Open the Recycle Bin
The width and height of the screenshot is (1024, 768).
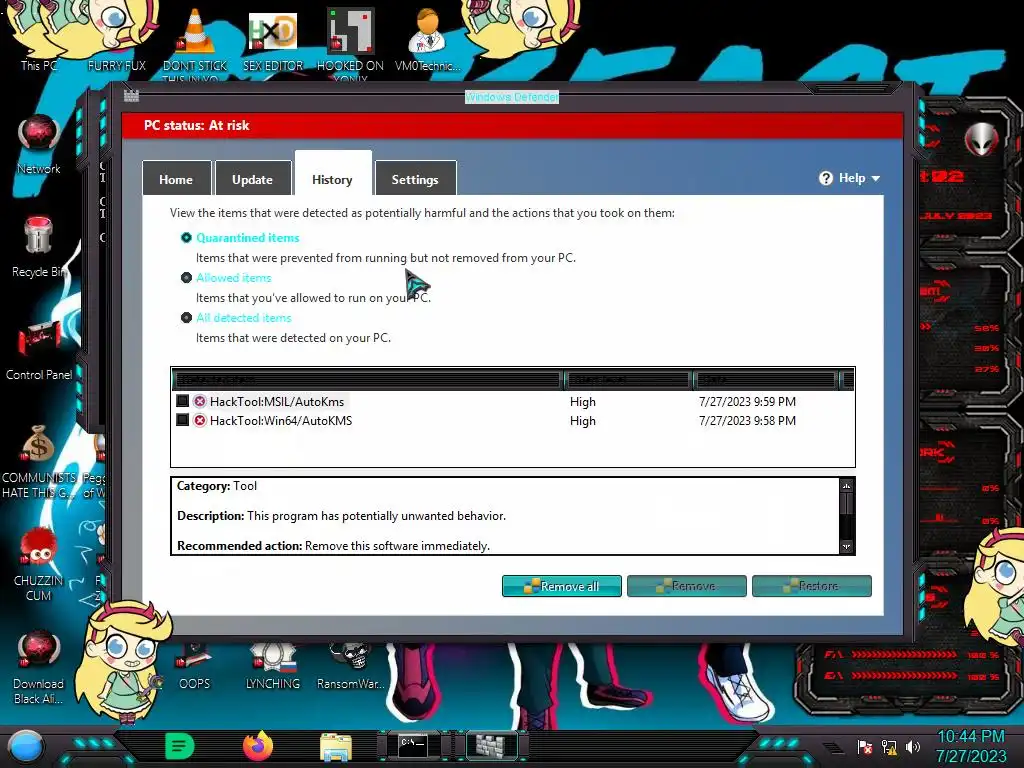tap(39, 247)
